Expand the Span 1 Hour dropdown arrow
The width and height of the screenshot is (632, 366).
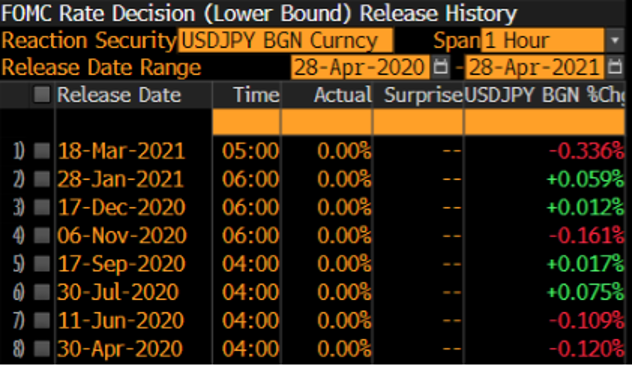tap(615, 40)
